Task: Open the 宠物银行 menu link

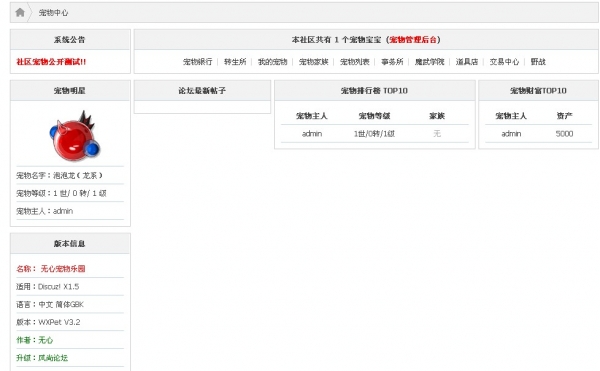Action: point(197,62)
